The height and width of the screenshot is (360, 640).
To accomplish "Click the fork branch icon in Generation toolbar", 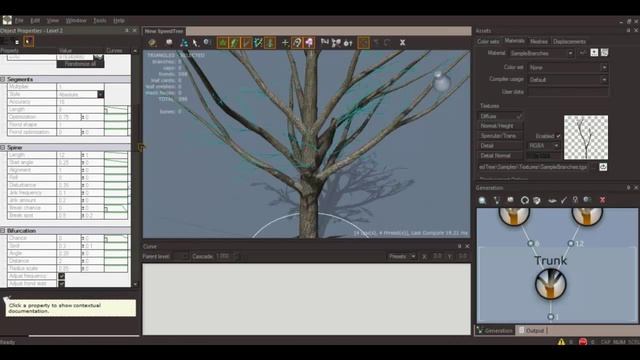I will click(496, 200).
